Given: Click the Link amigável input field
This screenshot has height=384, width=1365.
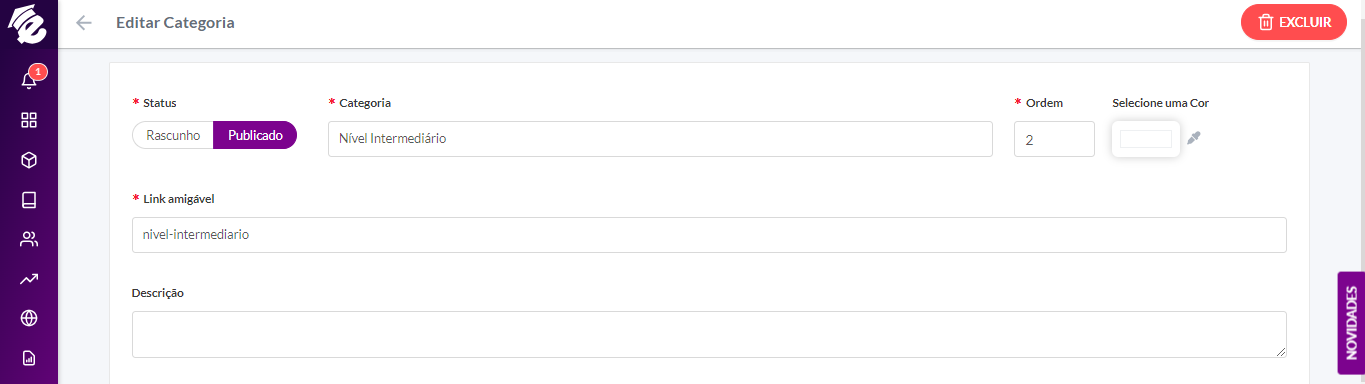Looking at the screenshot, I should pyautogui.click(x=709, y=235).
